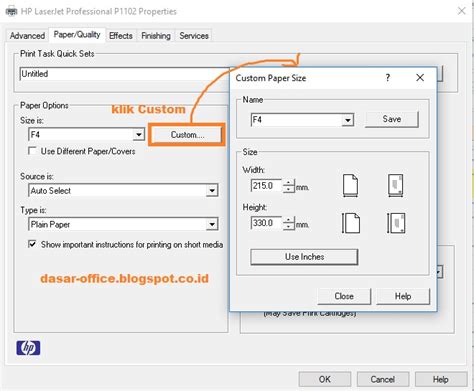Click the question mark help icon

point(388,78)
